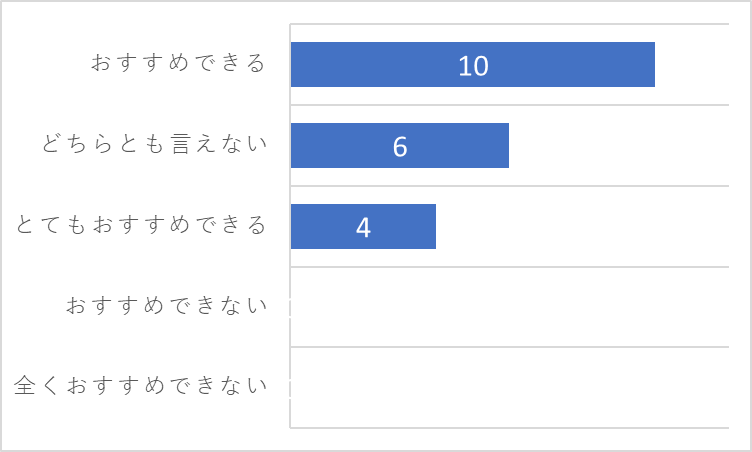Click empty plot area right of bar 6
Viewport: 752px width, 452px height.
tap(619, 145)
